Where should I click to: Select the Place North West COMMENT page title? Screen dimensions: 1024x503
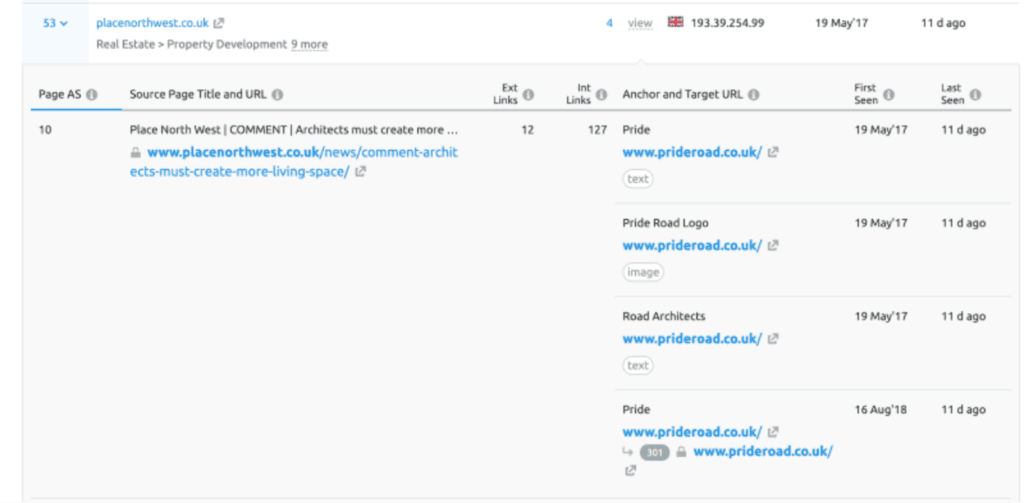click(294, 130)
